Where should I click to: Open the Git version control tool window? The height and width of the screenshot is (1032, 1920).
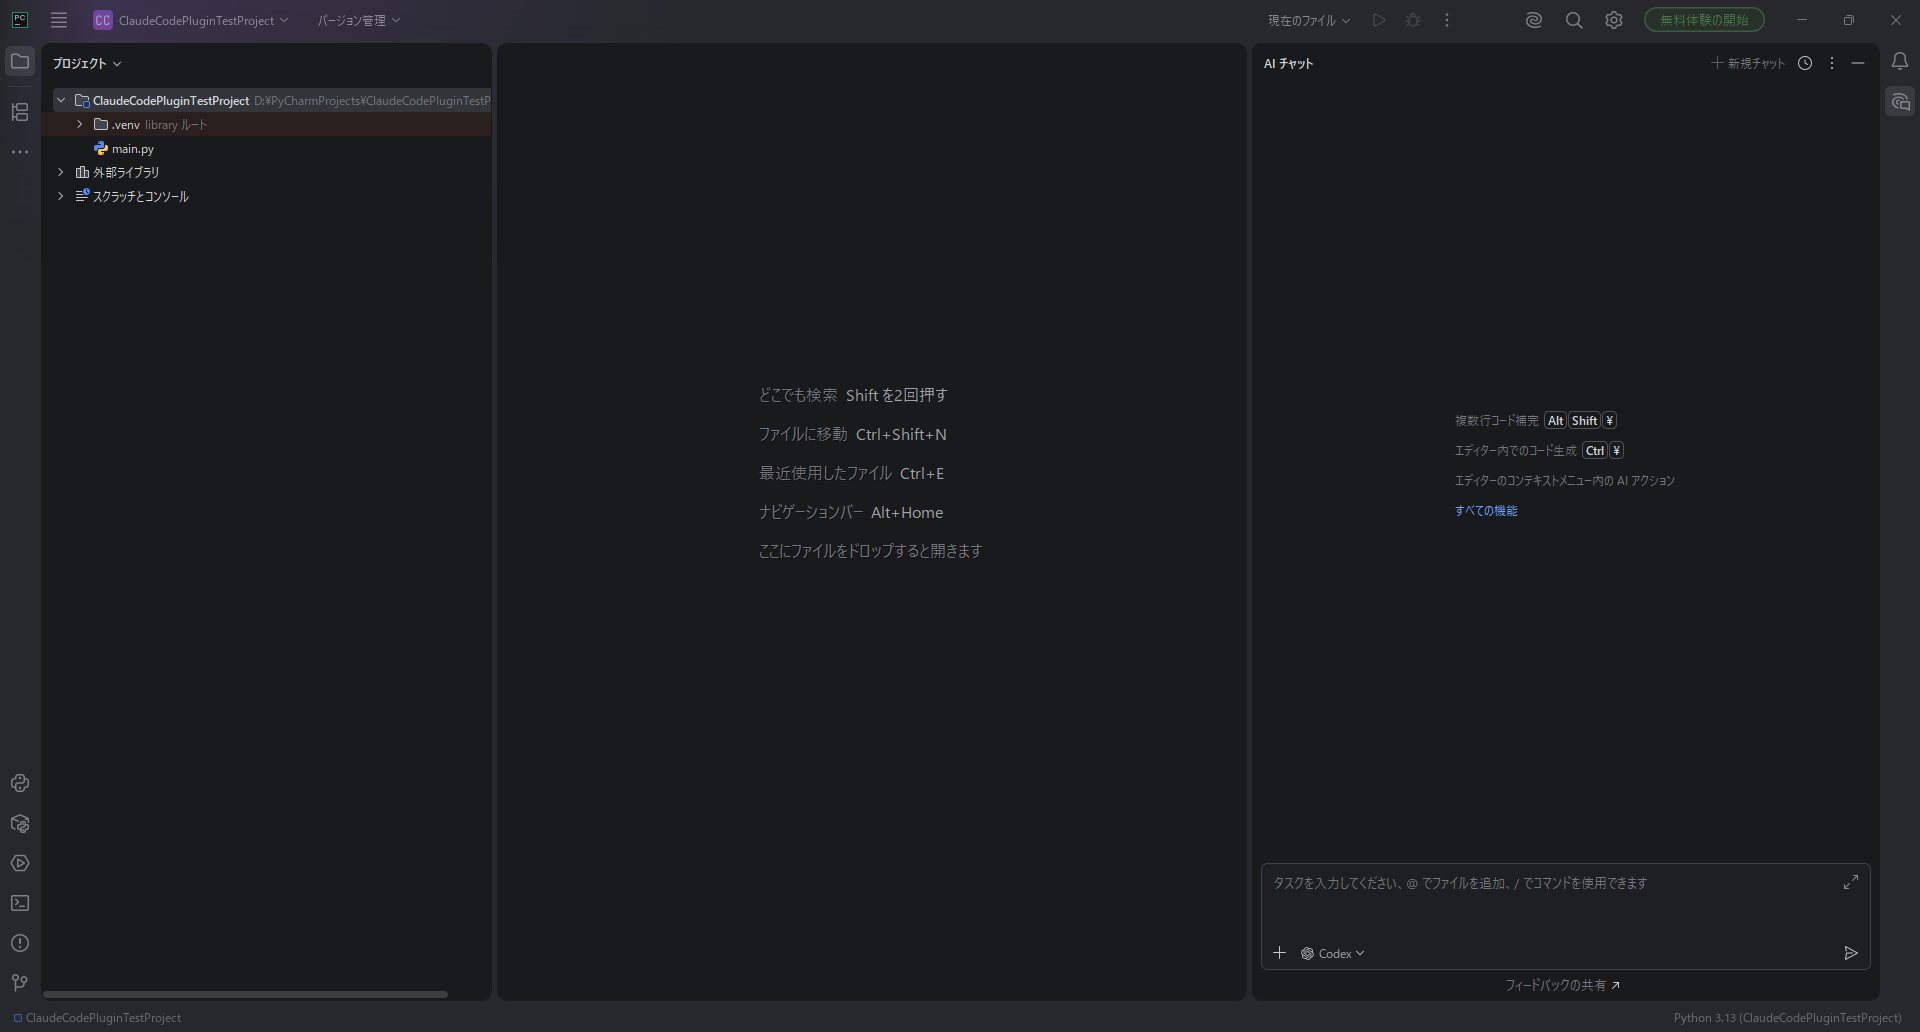[20, 983]
